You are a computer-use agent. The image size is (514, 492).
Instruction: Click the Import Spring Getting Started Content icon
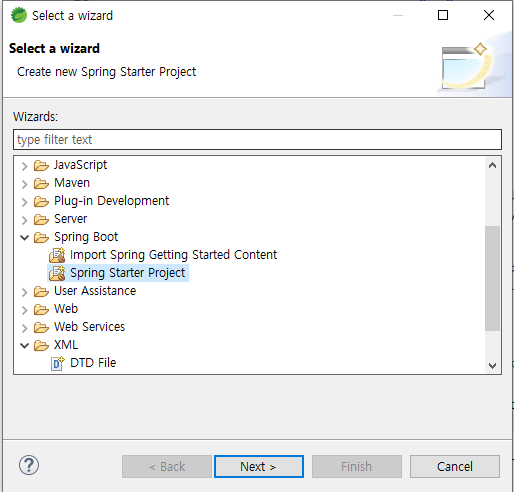(x=57, y=255)
